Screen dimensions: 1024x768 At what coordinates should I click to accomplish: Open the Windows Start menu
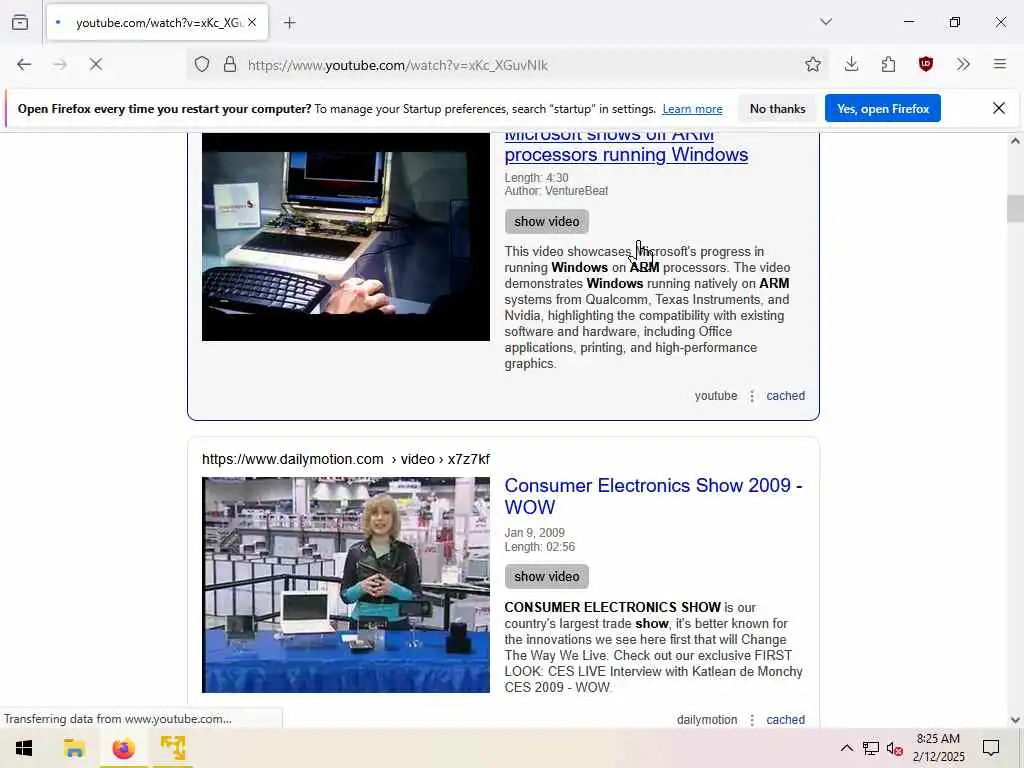pos(24,748)
